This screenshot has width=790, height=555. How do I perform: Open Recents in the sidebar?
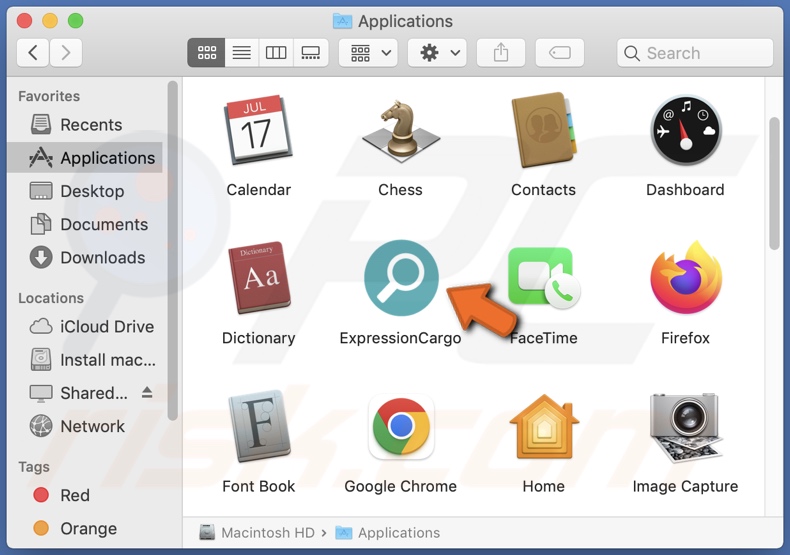pos(85,124)
